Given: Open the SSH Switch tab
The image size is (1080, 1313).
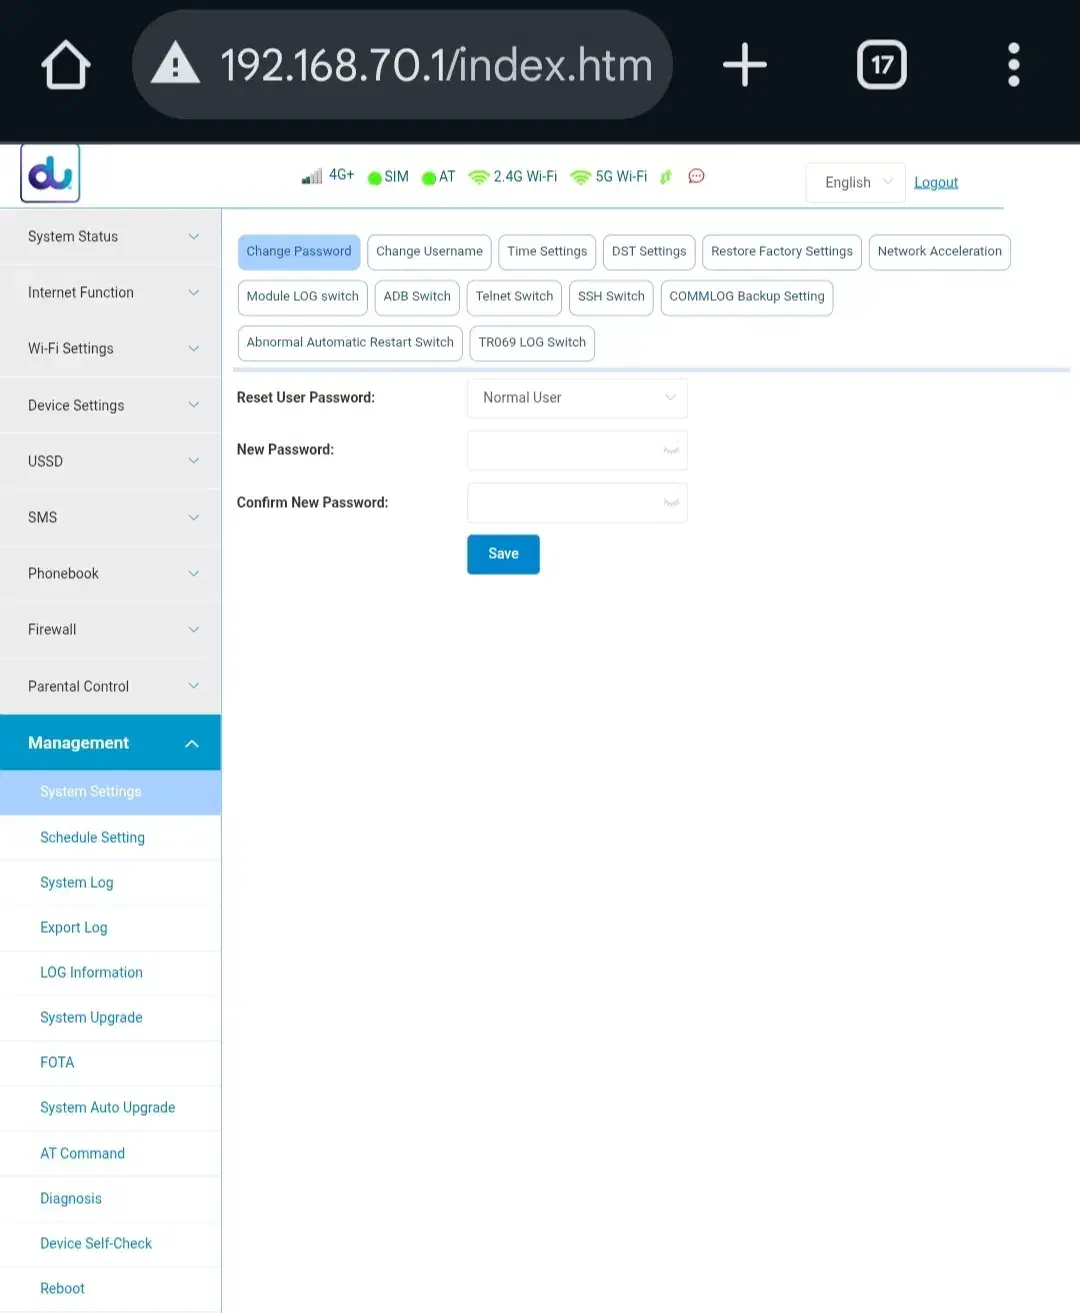Looking at the screenshot, I should point(611,297).
